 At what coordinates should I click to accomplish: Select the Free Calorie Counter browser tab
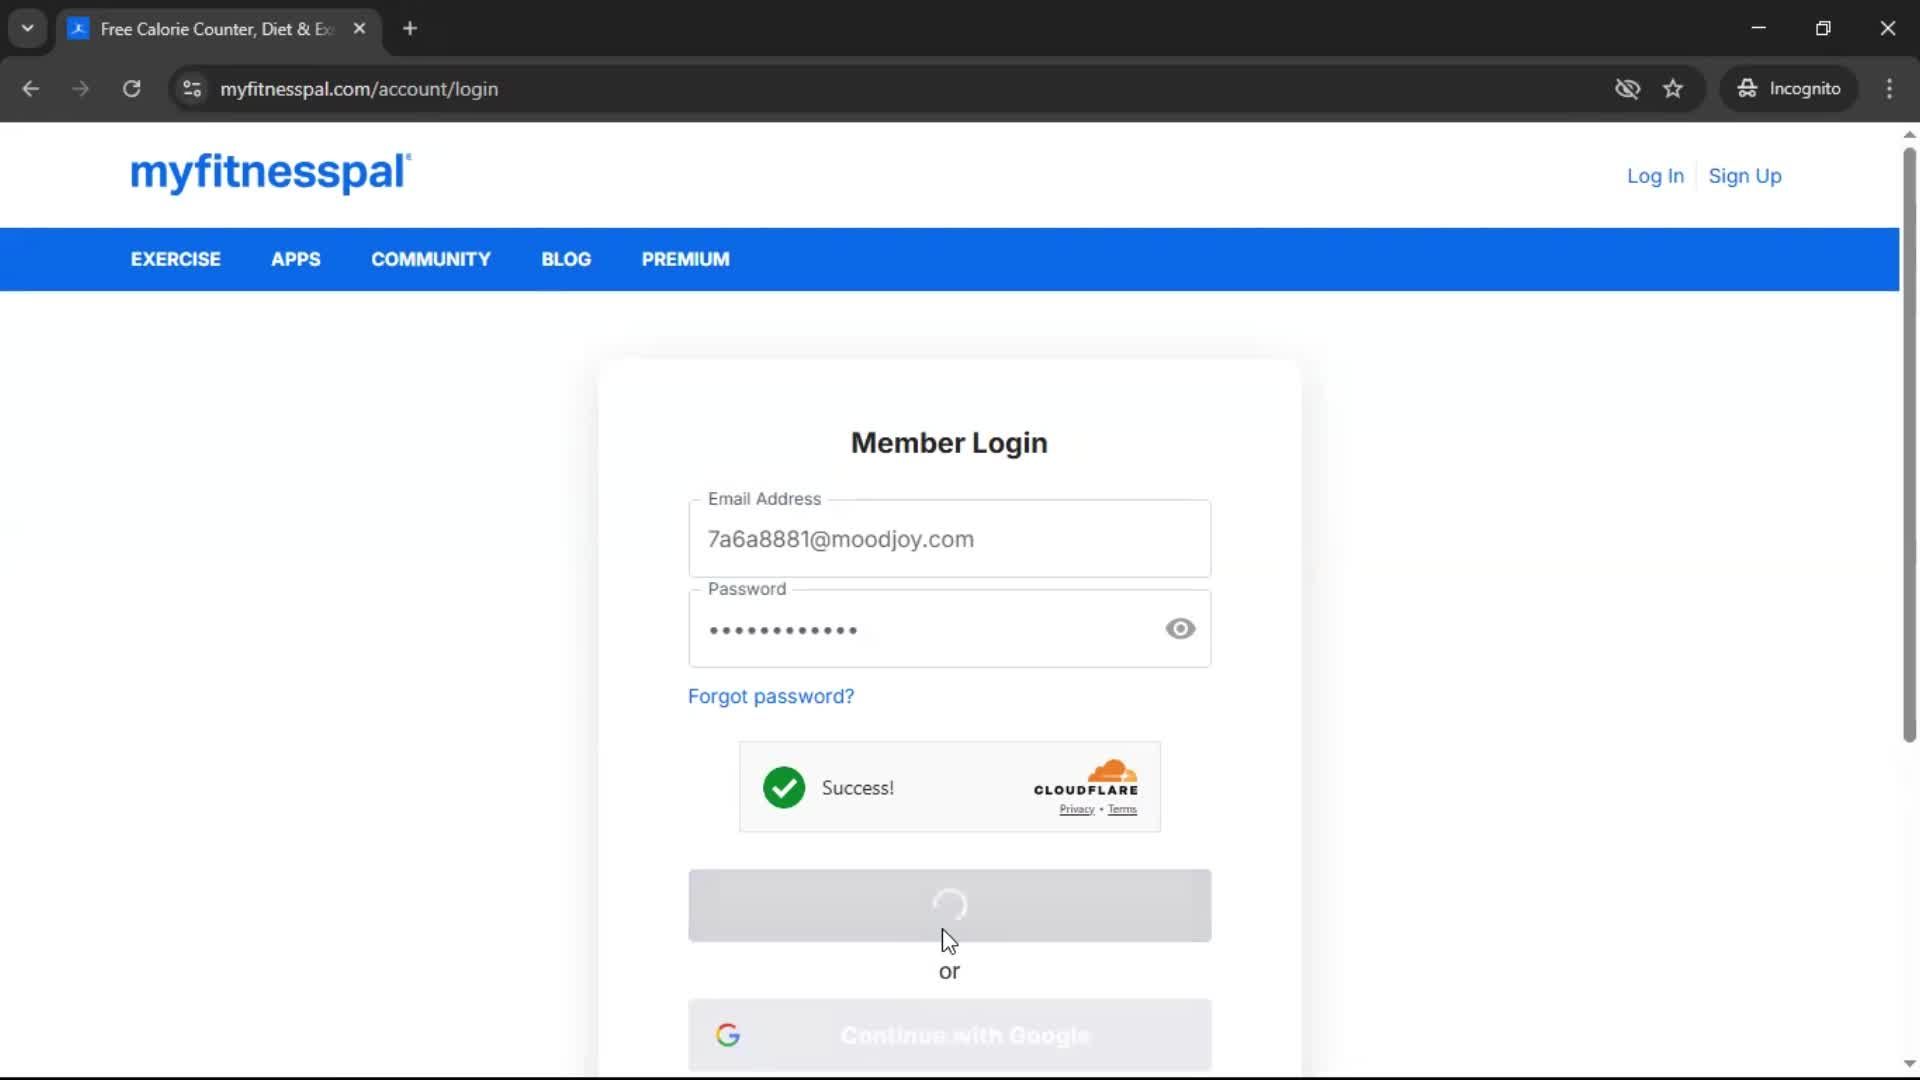[219, 29]
